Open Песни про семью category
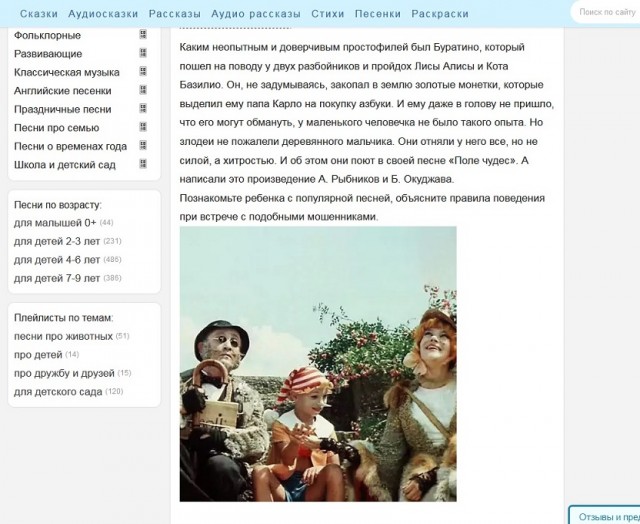The height and width of the screenshot is (524, 640). click(x=57, y=128)
